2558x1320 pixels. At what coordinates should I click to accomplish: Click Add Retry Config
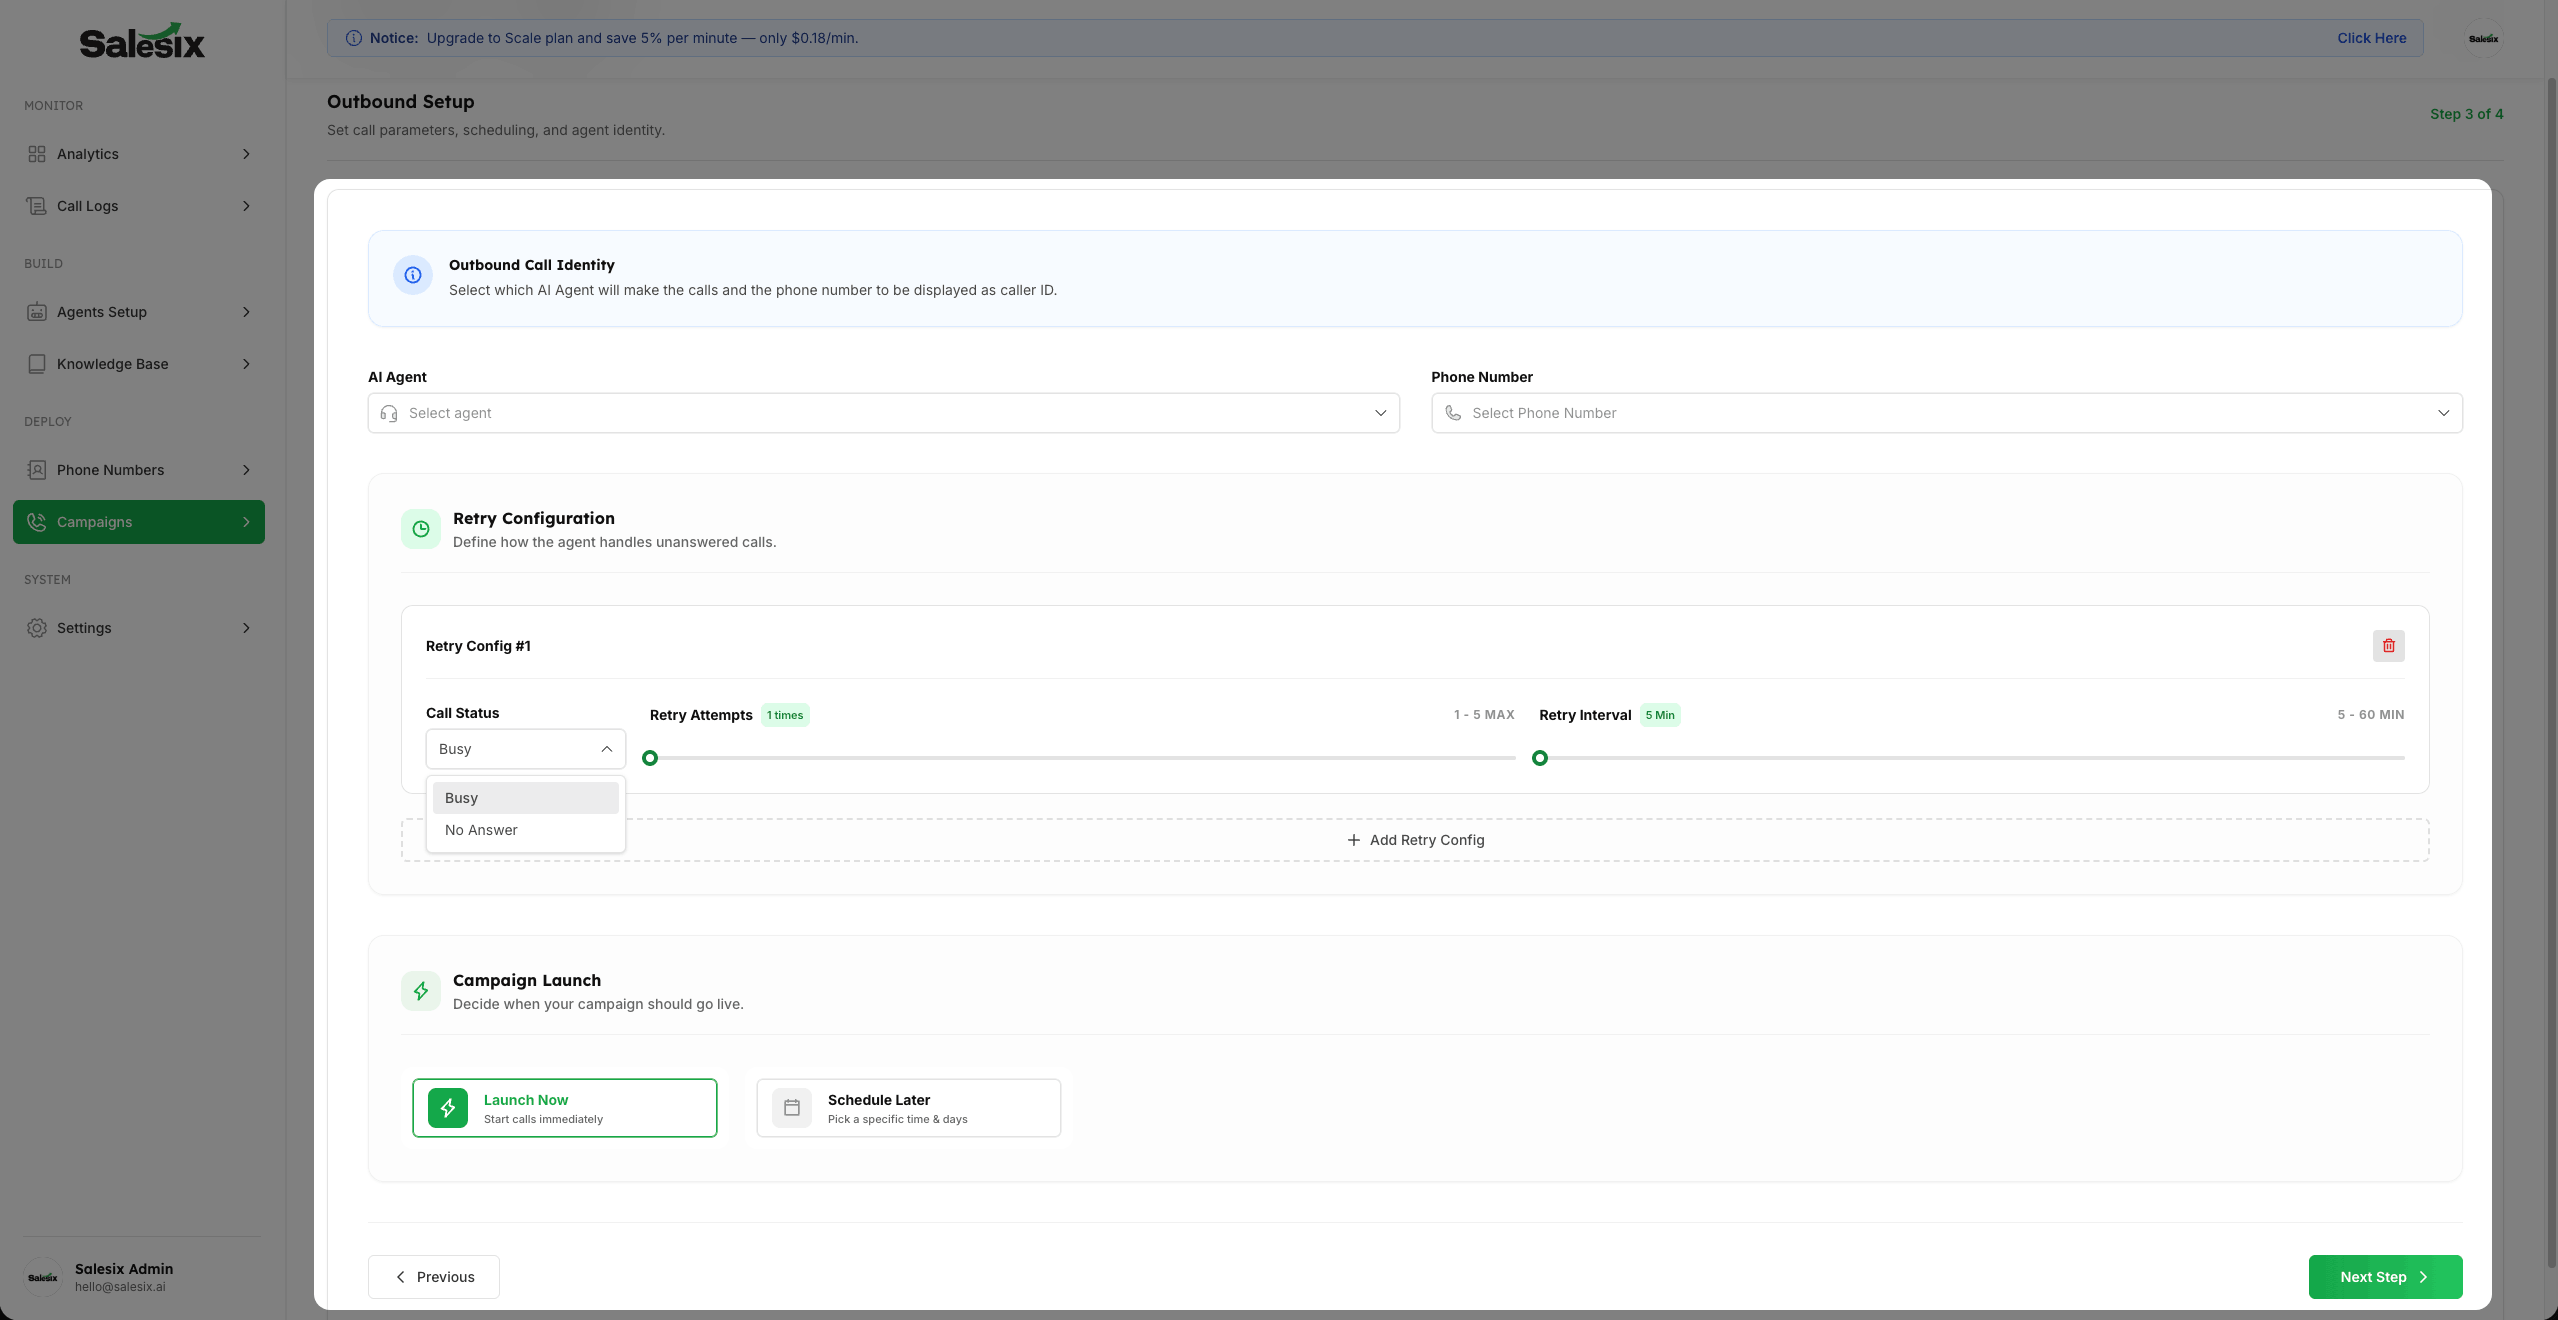point(1415,840)
